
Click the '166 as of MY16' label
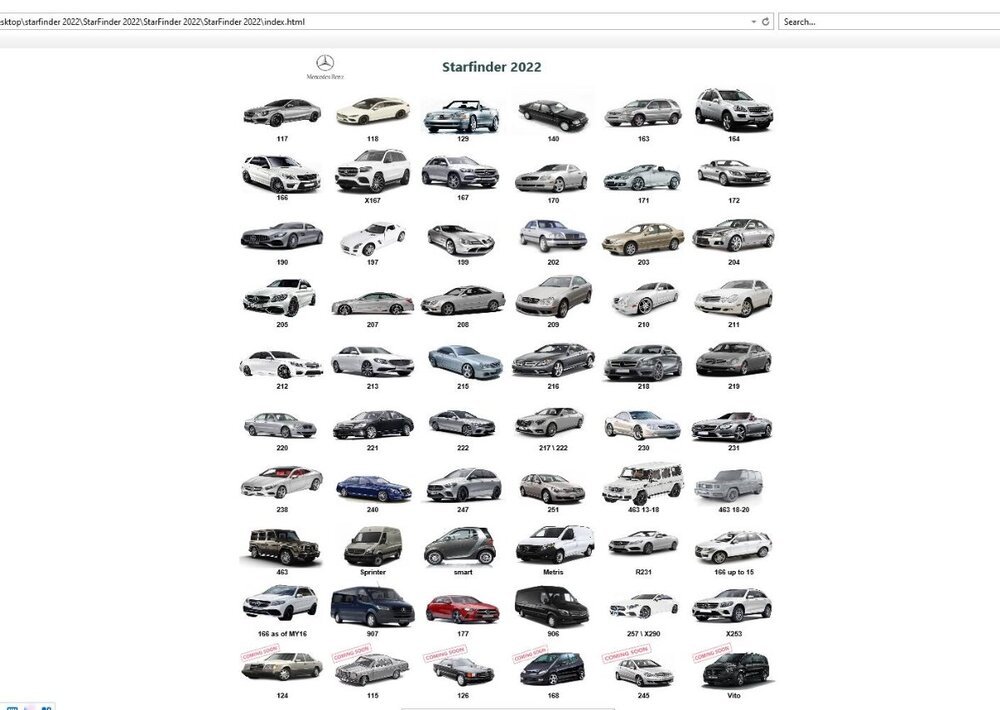click(281, 634)
